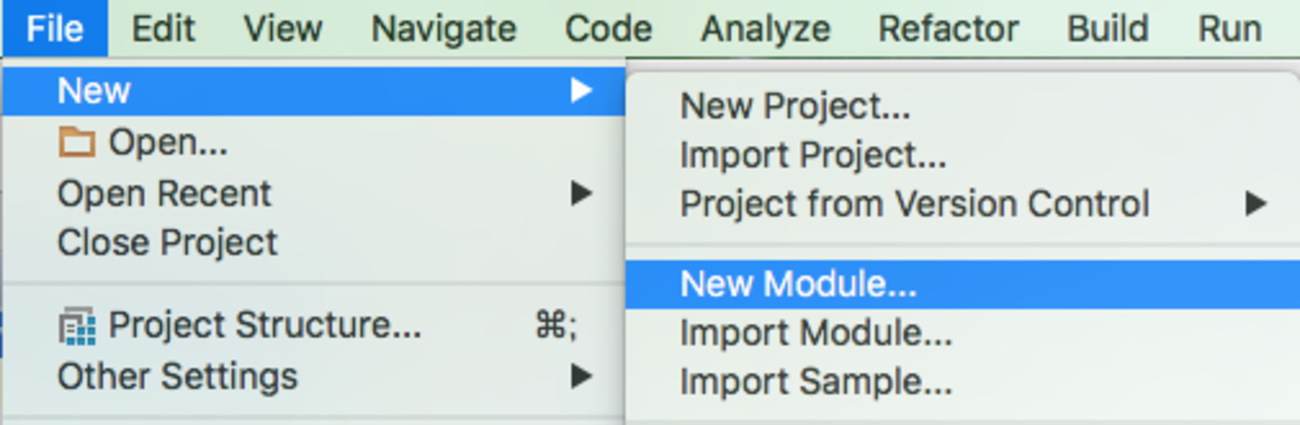Select the New Module... entry

[798, 285]
